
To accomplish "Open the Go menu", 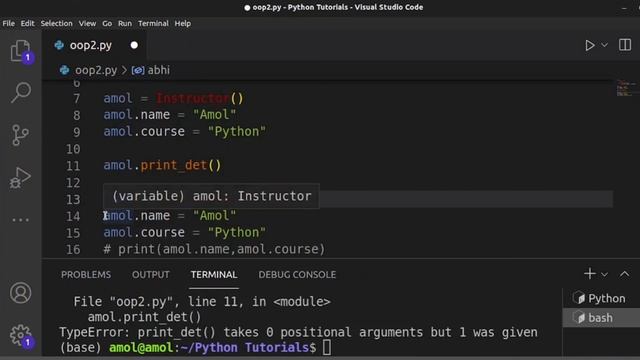I will coord(107,23).
